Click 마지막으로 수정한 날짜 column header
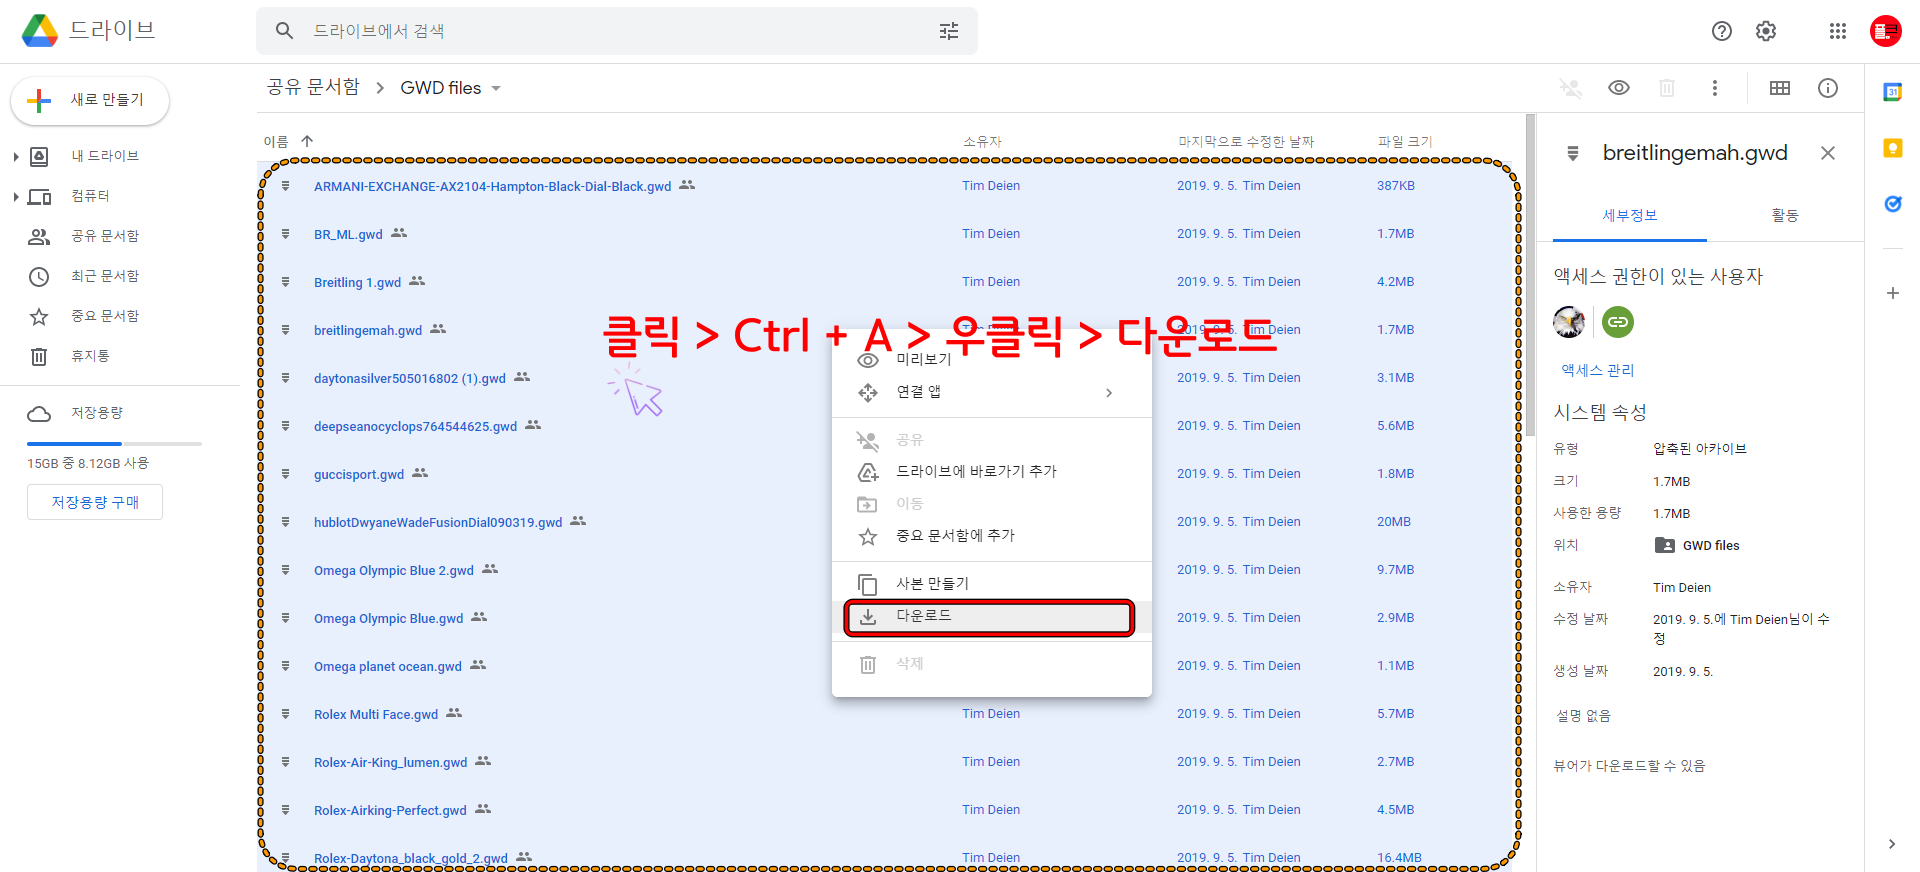1920x872 pixels. (x=1246, y=141)
